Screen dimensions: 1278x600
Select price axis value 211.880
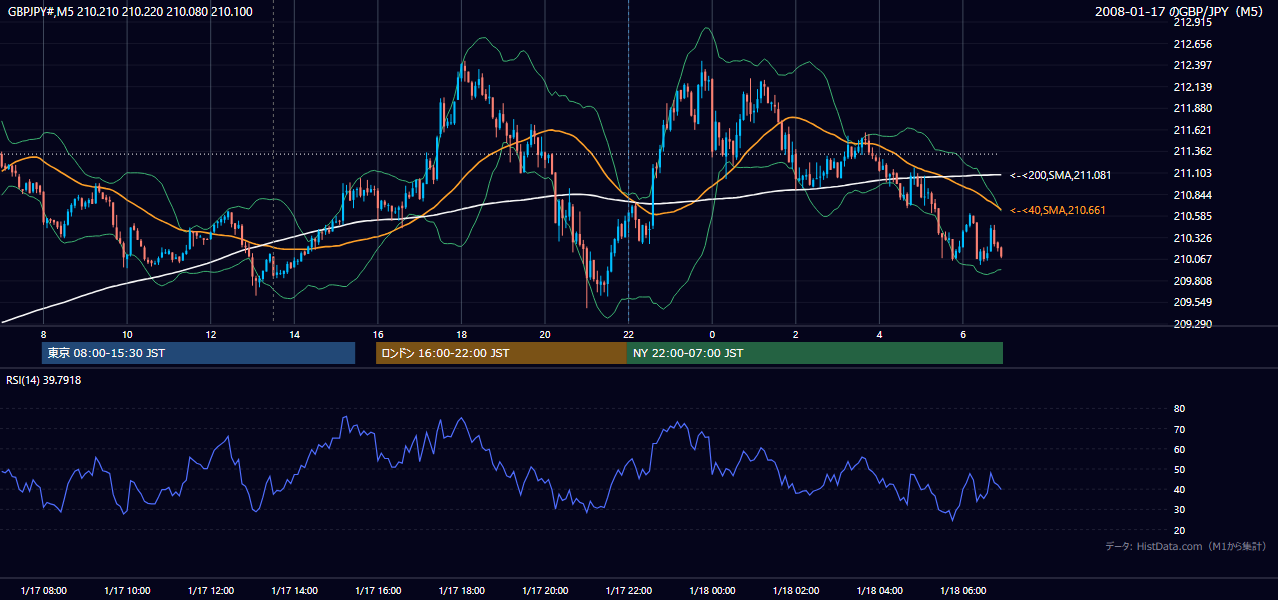(x=1193, y=108)
